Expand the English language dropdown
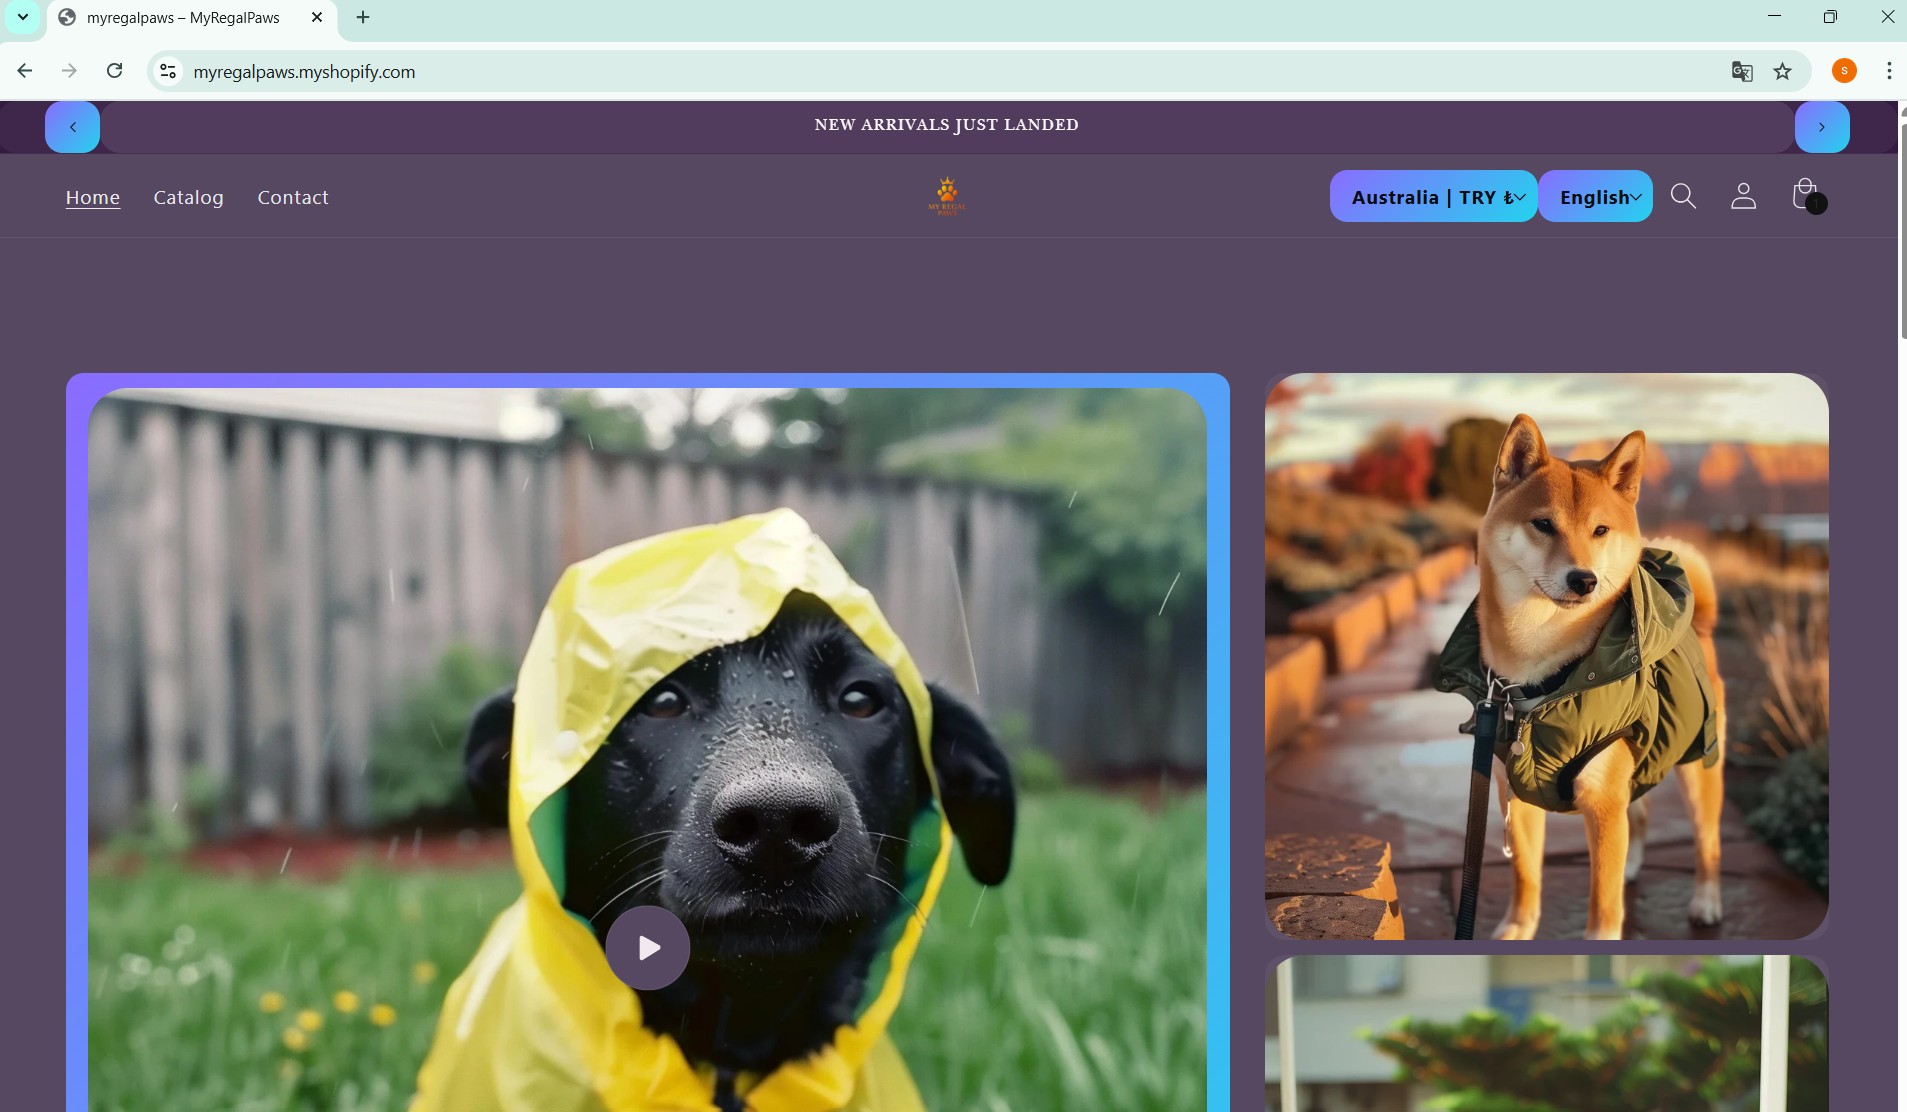This screenshot has width=1907, height=1112. pos(1595,197)
